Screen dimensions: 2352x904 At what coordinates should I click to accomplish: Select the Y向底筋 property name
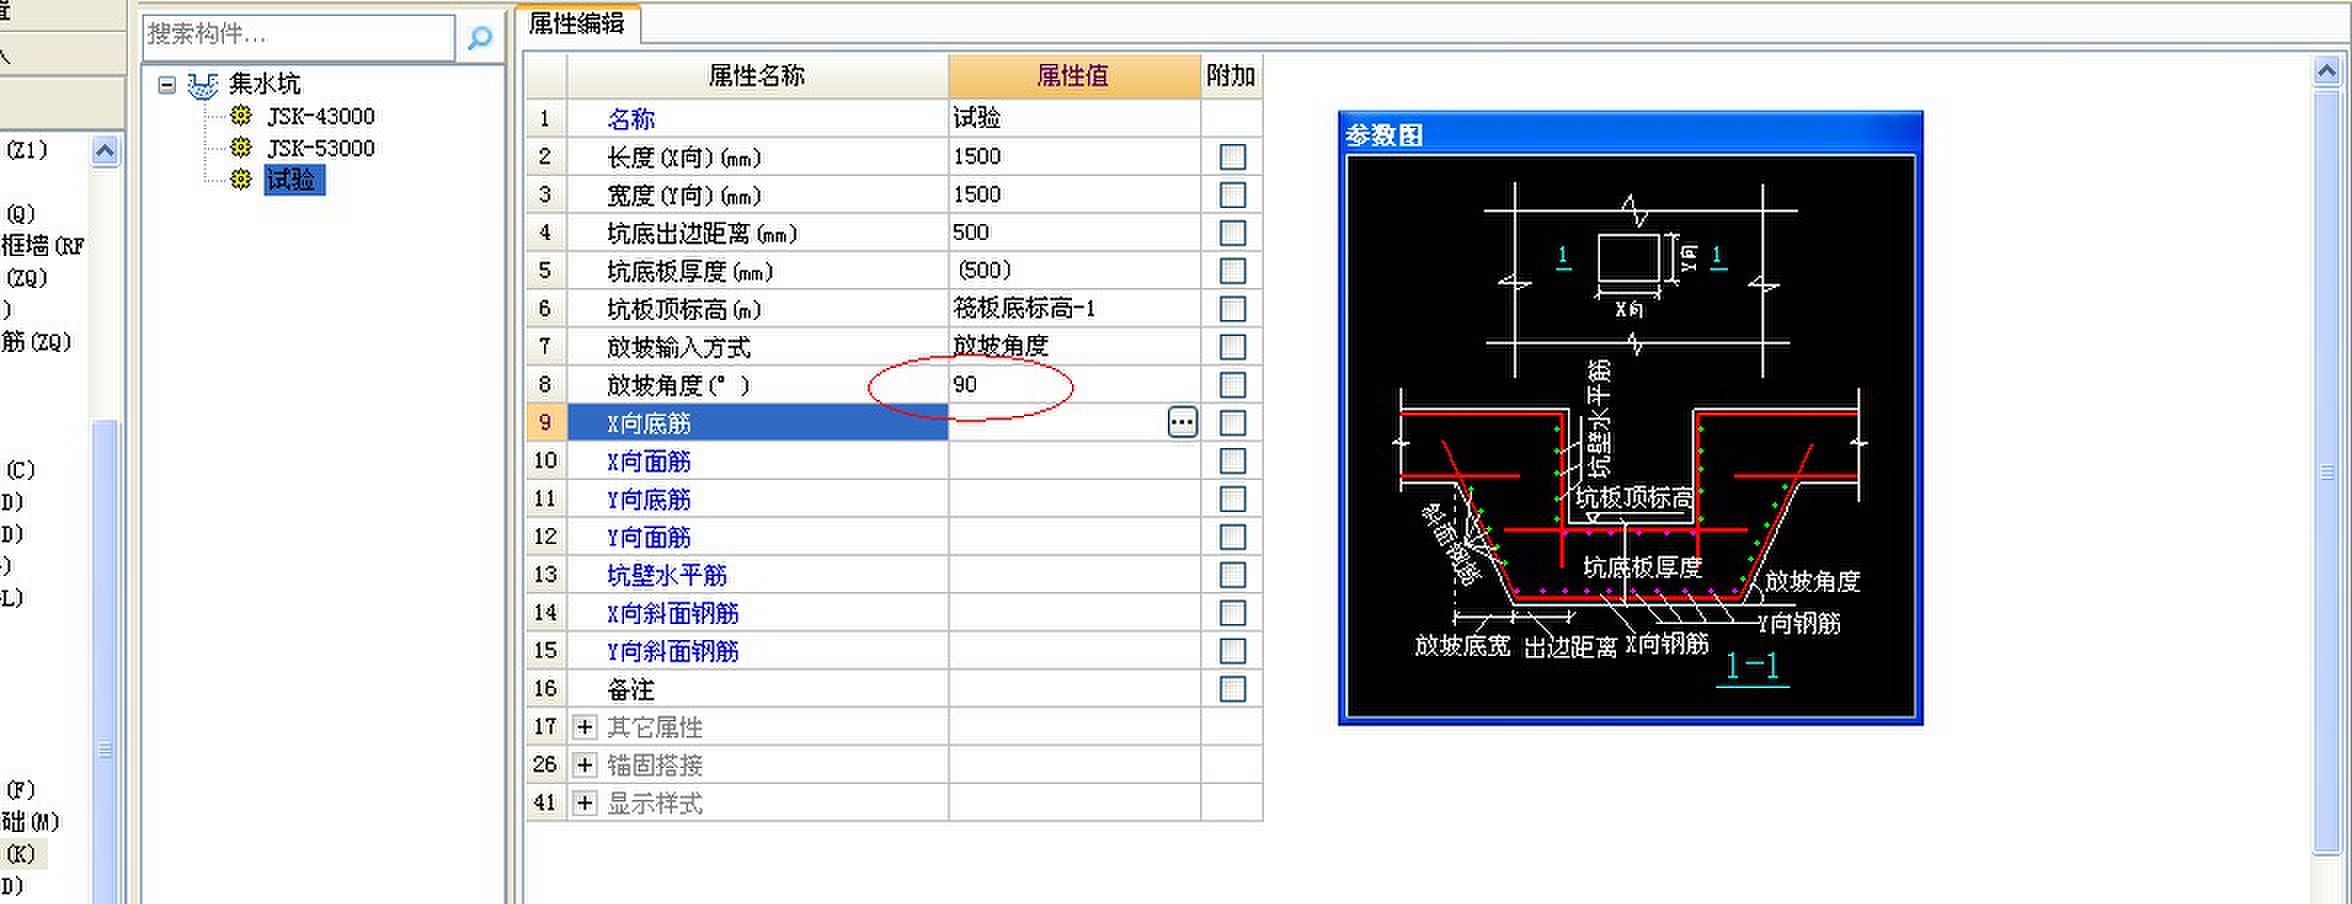tap(649, 500)
